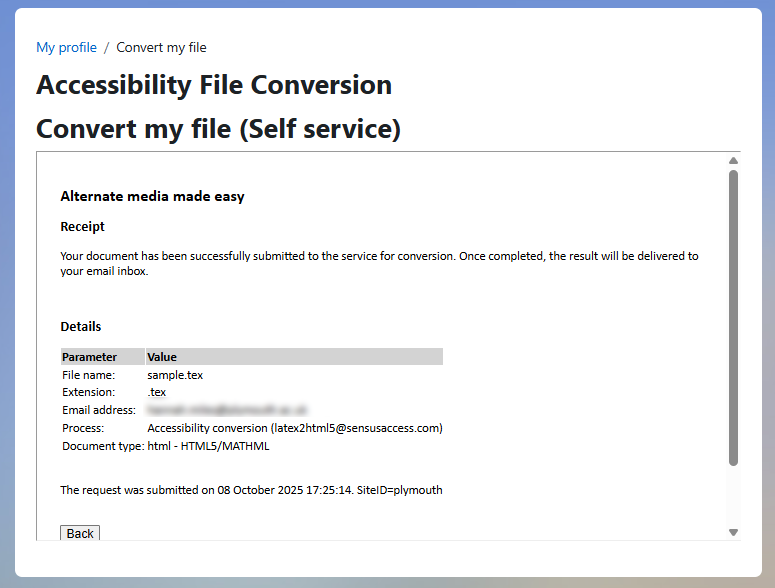Click the Convert my file (Self service) heading

click(218, 129)
